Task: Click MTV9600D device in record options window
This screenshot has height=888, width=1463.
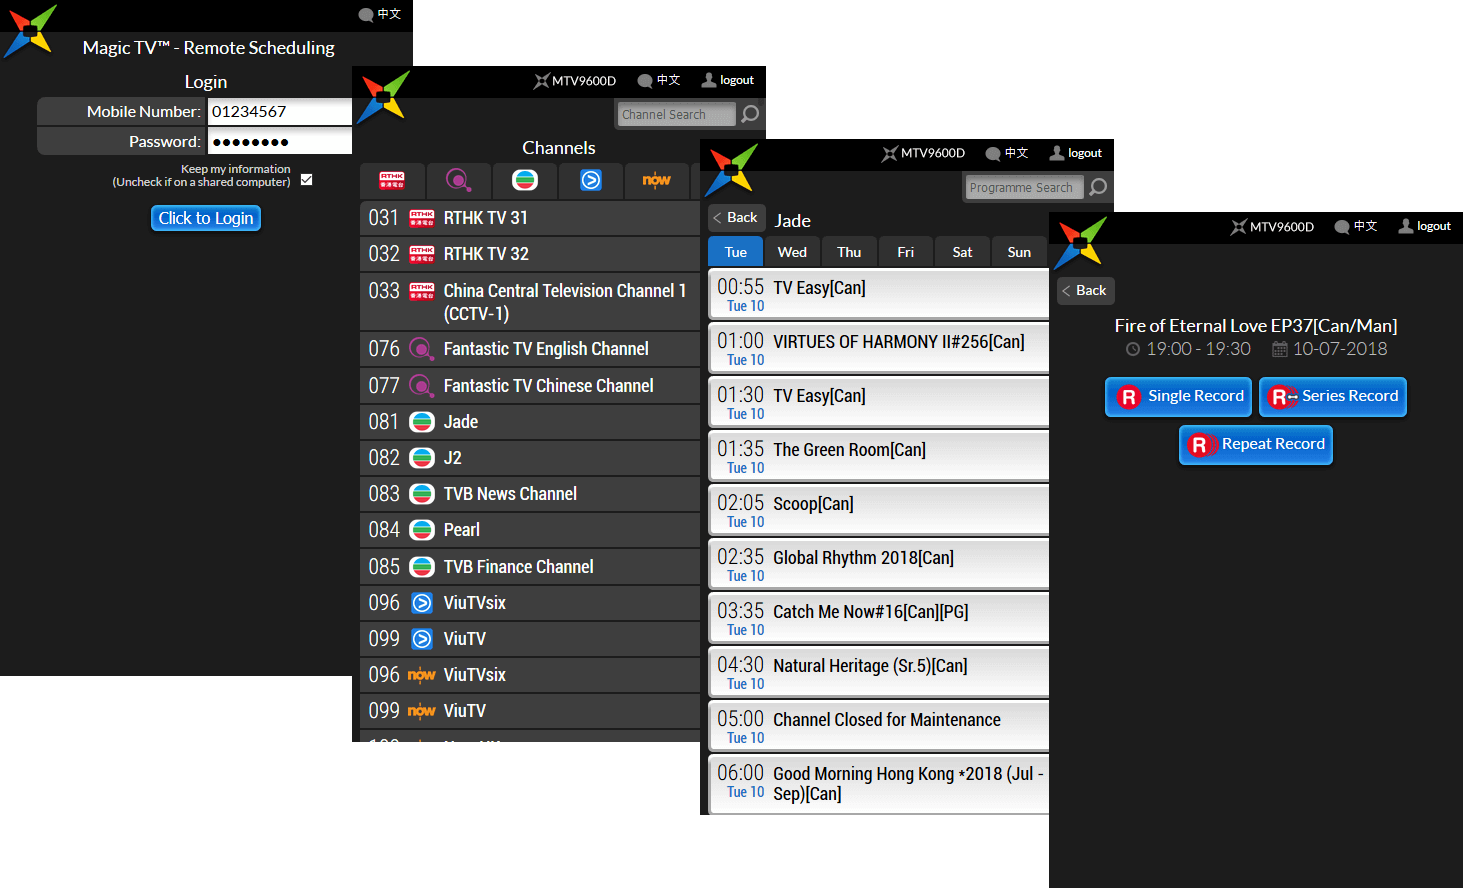Action: pos(1272,227)
